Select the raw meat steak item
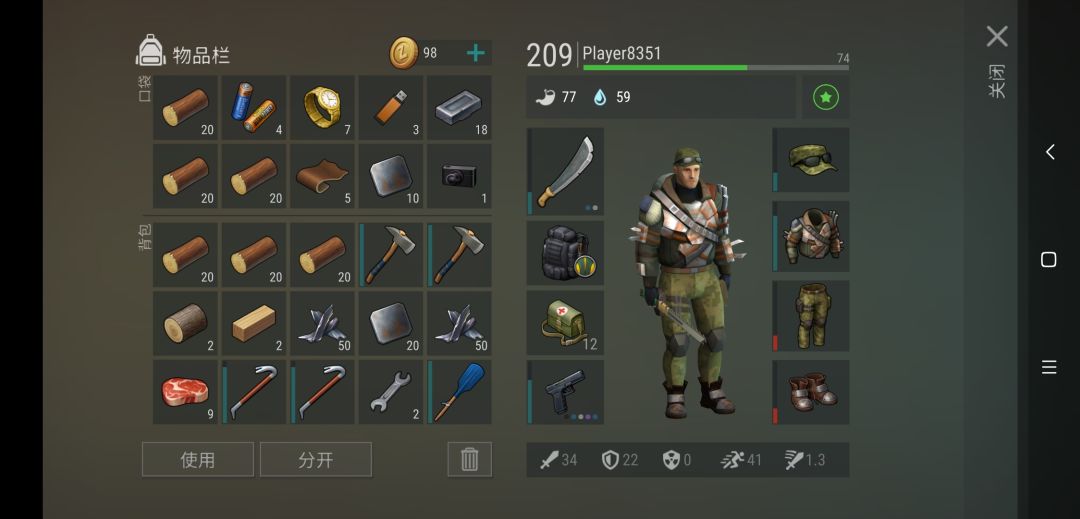Screen dimensions: 1080x519 (185, 392)
